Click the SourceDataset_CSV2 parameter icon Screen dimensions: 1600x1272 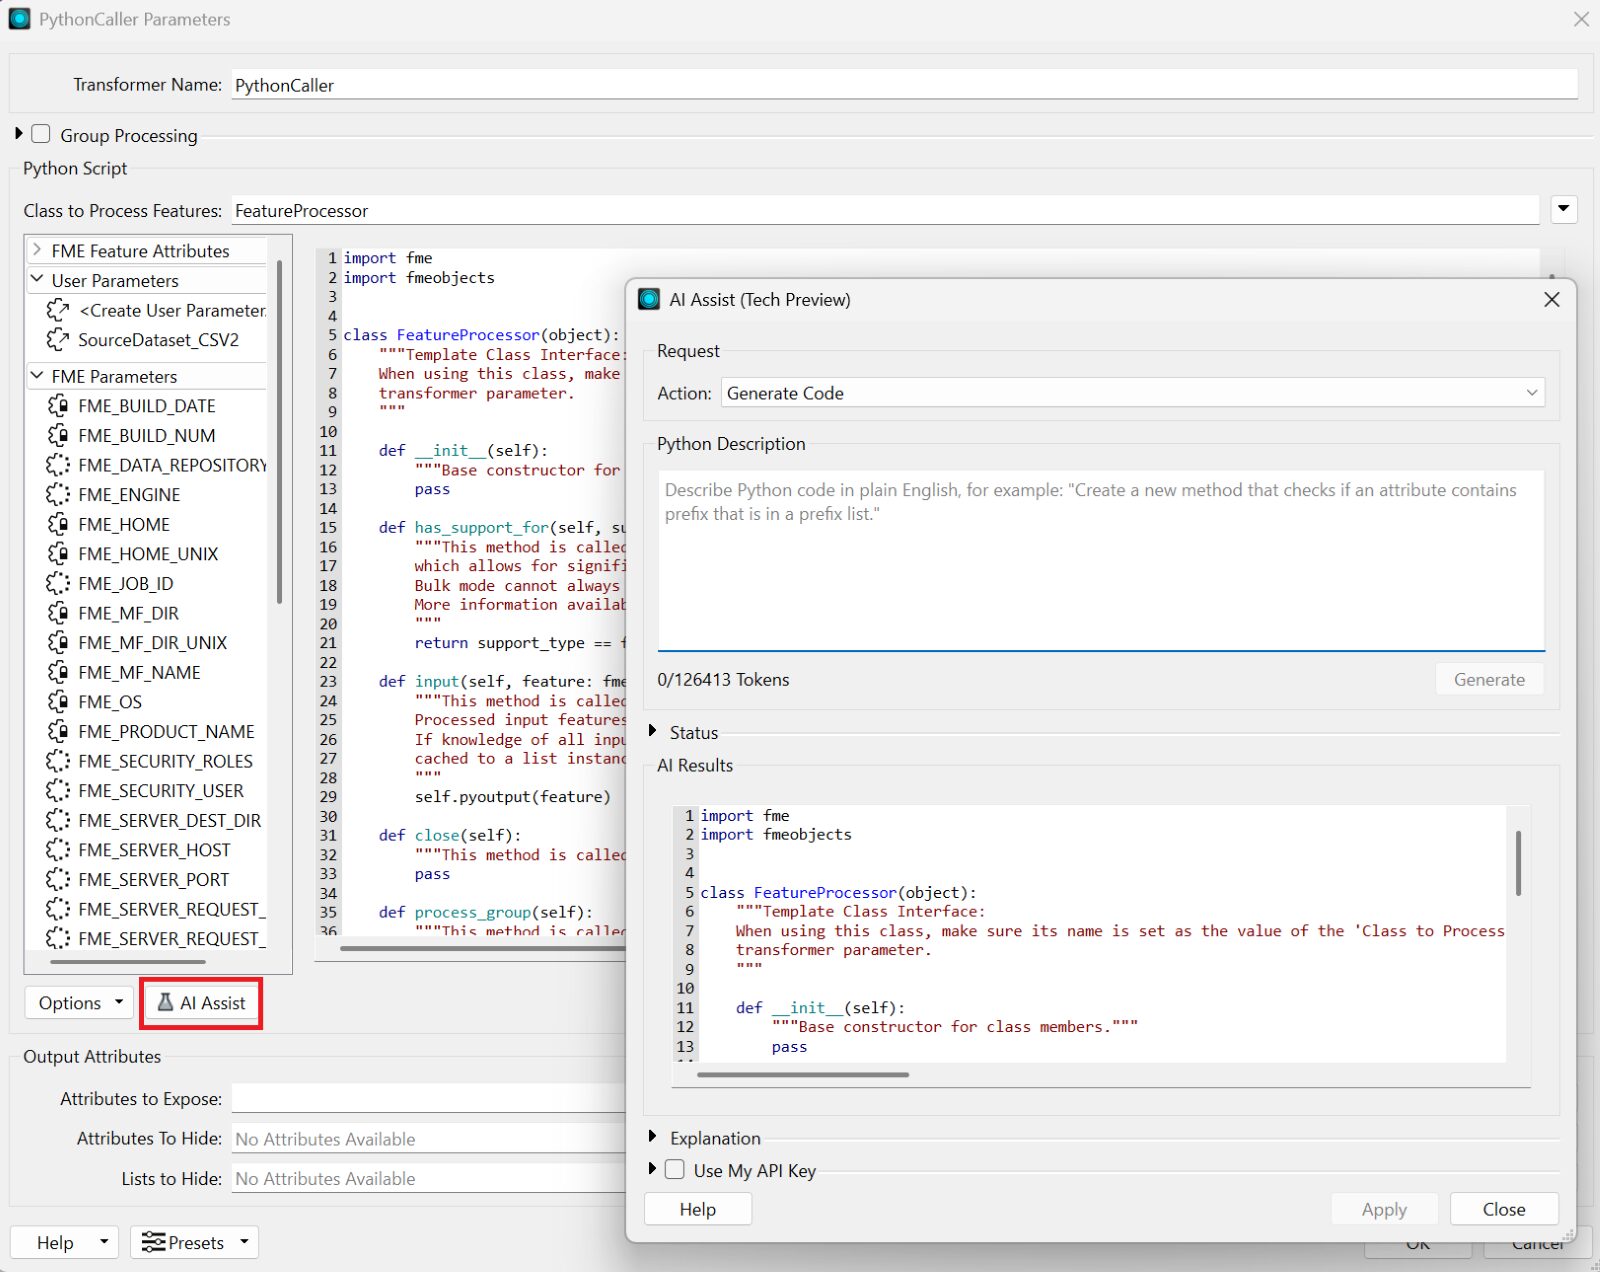(x=58, y=340)
